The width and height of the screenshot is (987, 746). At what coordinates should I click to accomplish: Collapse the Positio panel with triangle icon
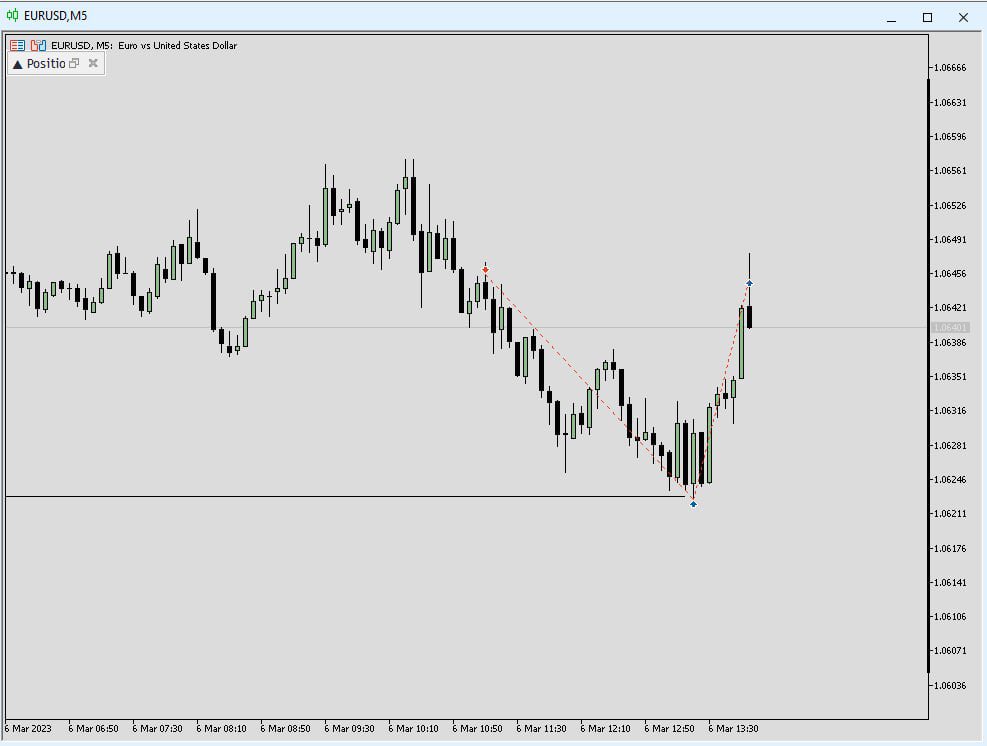tap(18, 64)
